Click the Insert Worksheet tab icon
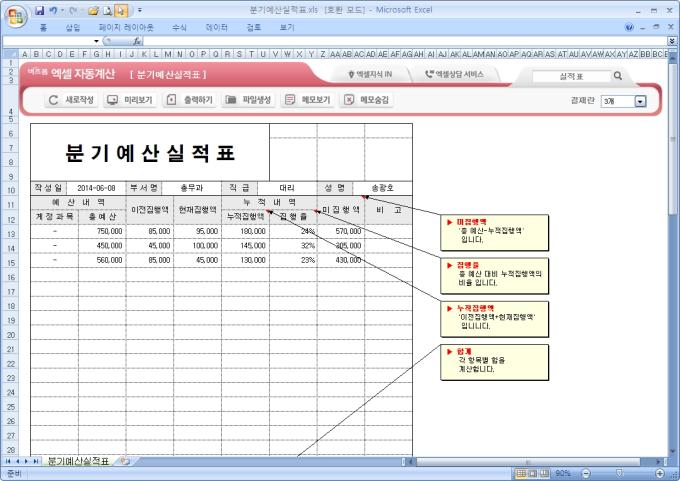This screenshot has height=481, width=680. coord(125,461)
